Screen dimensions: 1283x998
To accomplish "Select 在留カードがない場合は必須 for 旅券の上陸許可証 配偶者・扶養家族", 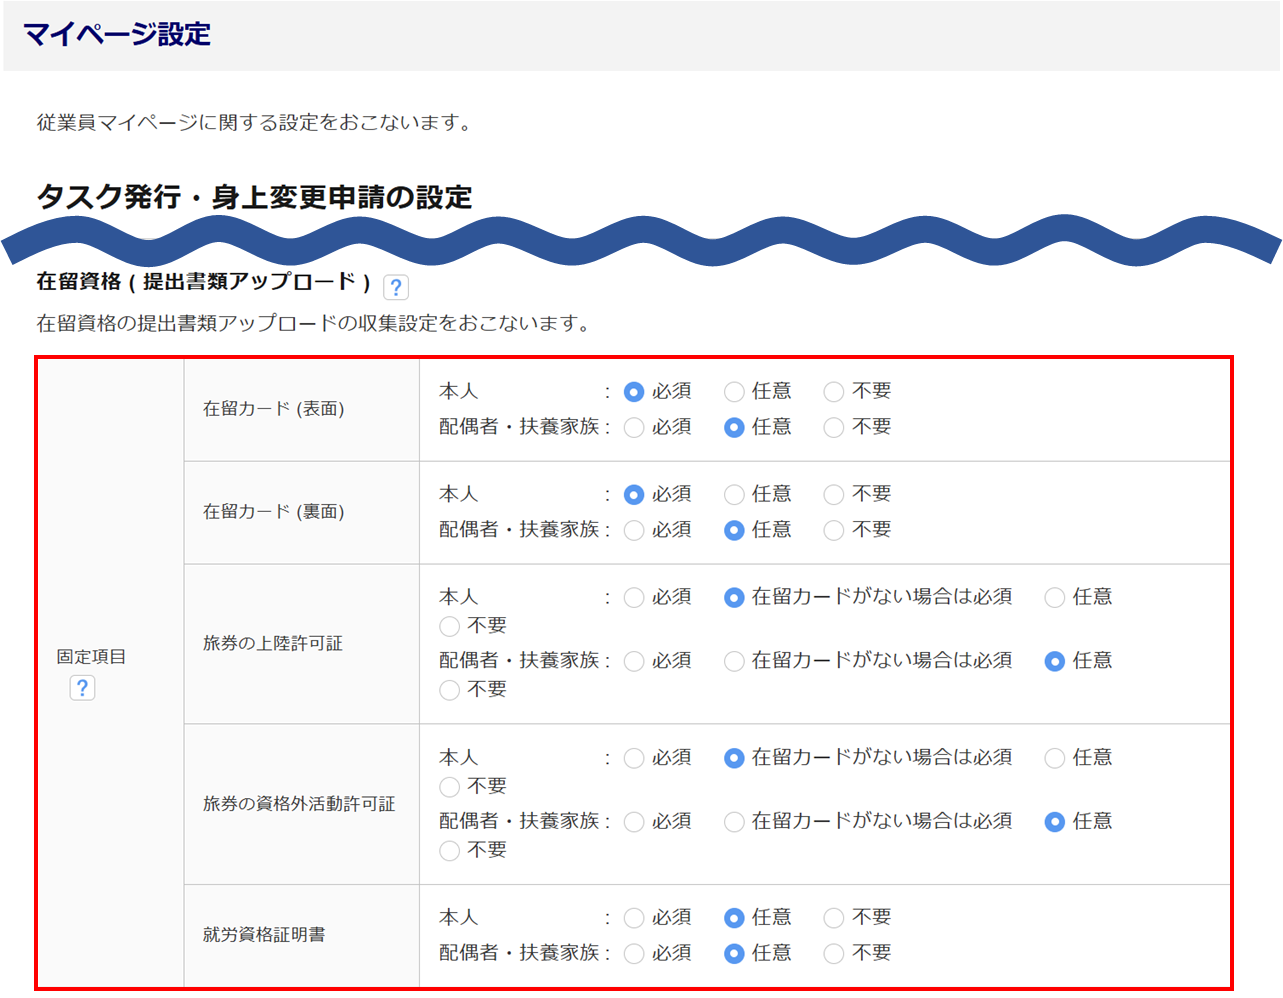I will (x=734, y=661).
